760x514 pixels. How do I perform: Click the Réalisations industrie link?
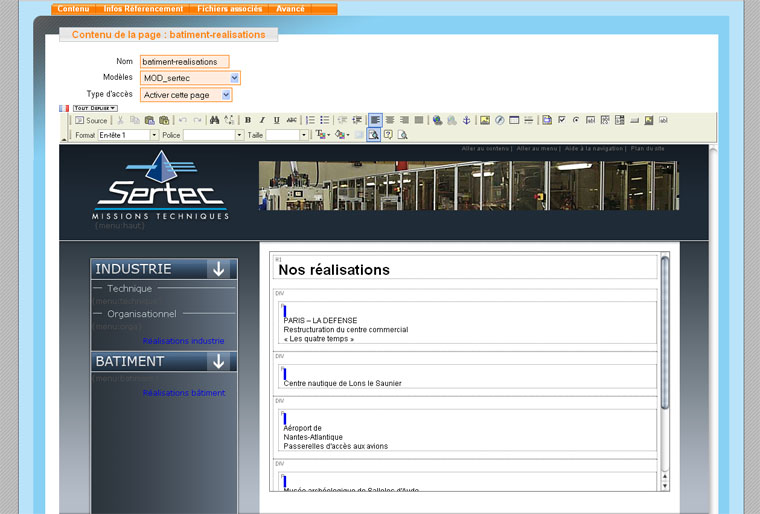(183, 341)
